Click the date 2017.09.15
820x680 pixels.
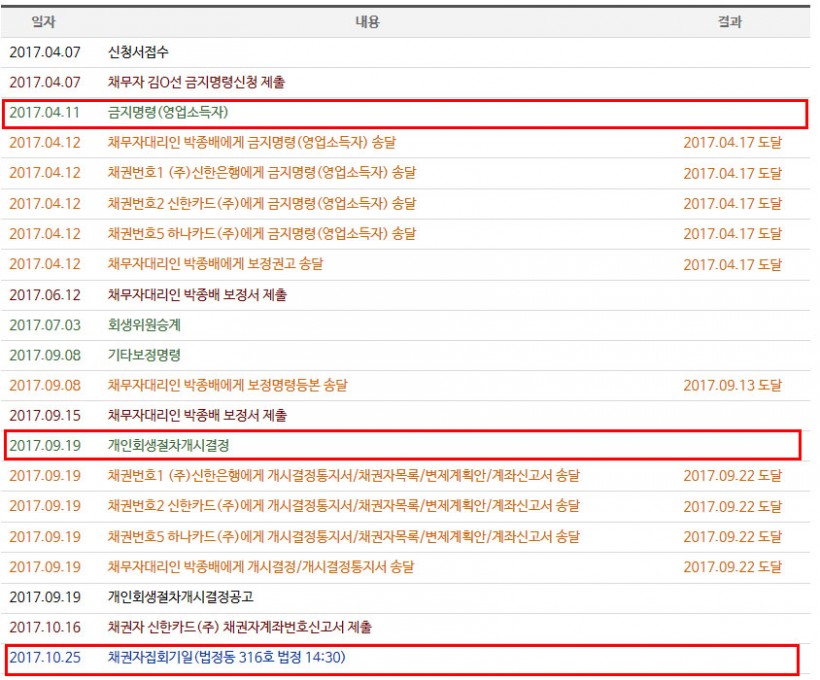[44, 416]
